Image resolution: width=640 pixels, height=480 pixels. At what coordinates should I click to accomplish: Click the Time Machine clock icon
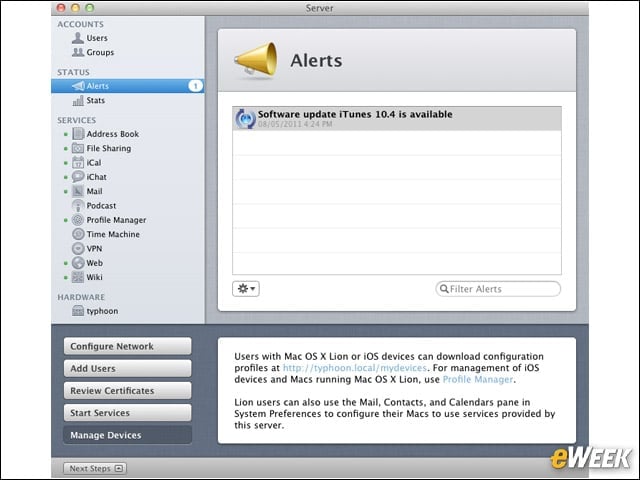[78, 234]
